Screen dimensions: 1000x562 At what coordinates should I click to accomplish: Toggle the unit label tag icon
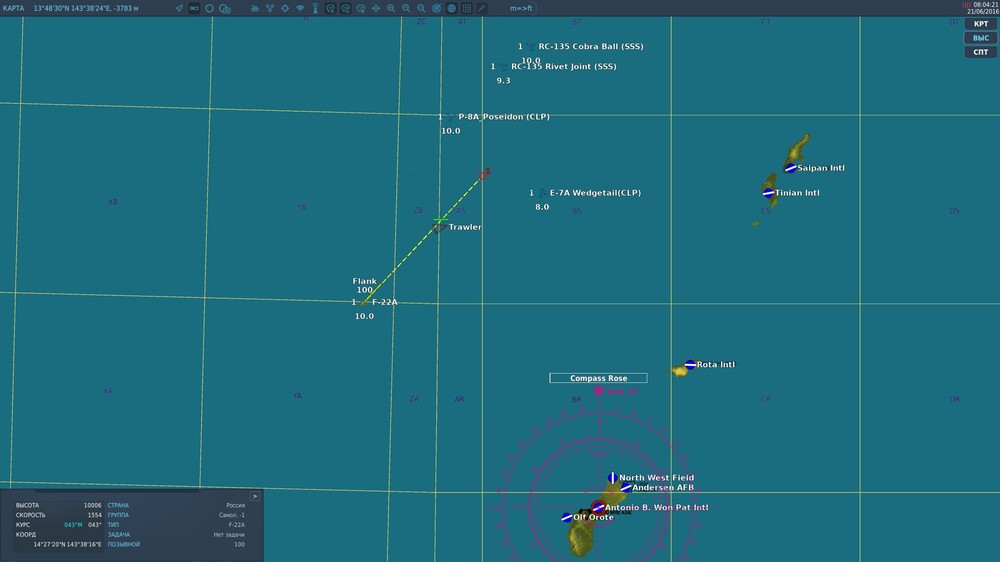tap(194, 8)
